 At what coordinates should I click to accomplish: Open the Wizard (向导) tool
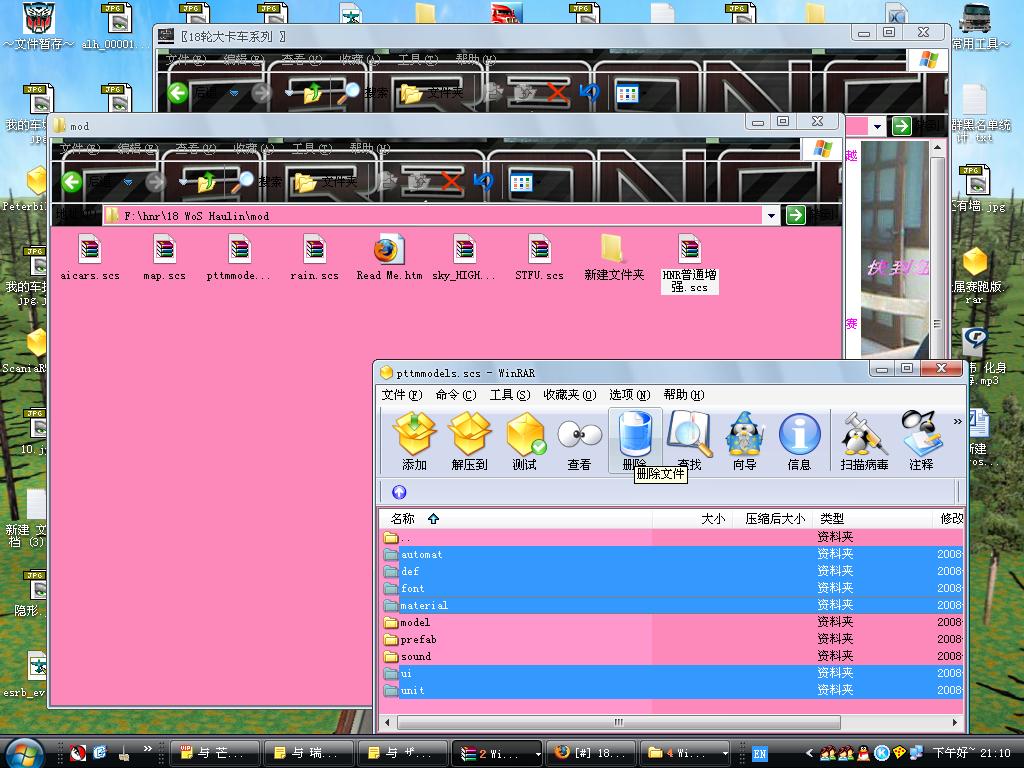coord(744,440)
